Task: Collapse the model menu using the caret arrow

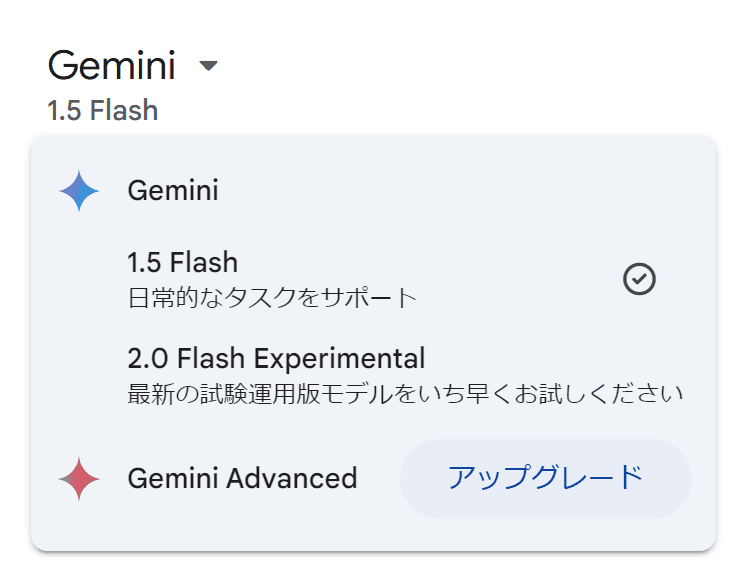Action: coord(209,65)
